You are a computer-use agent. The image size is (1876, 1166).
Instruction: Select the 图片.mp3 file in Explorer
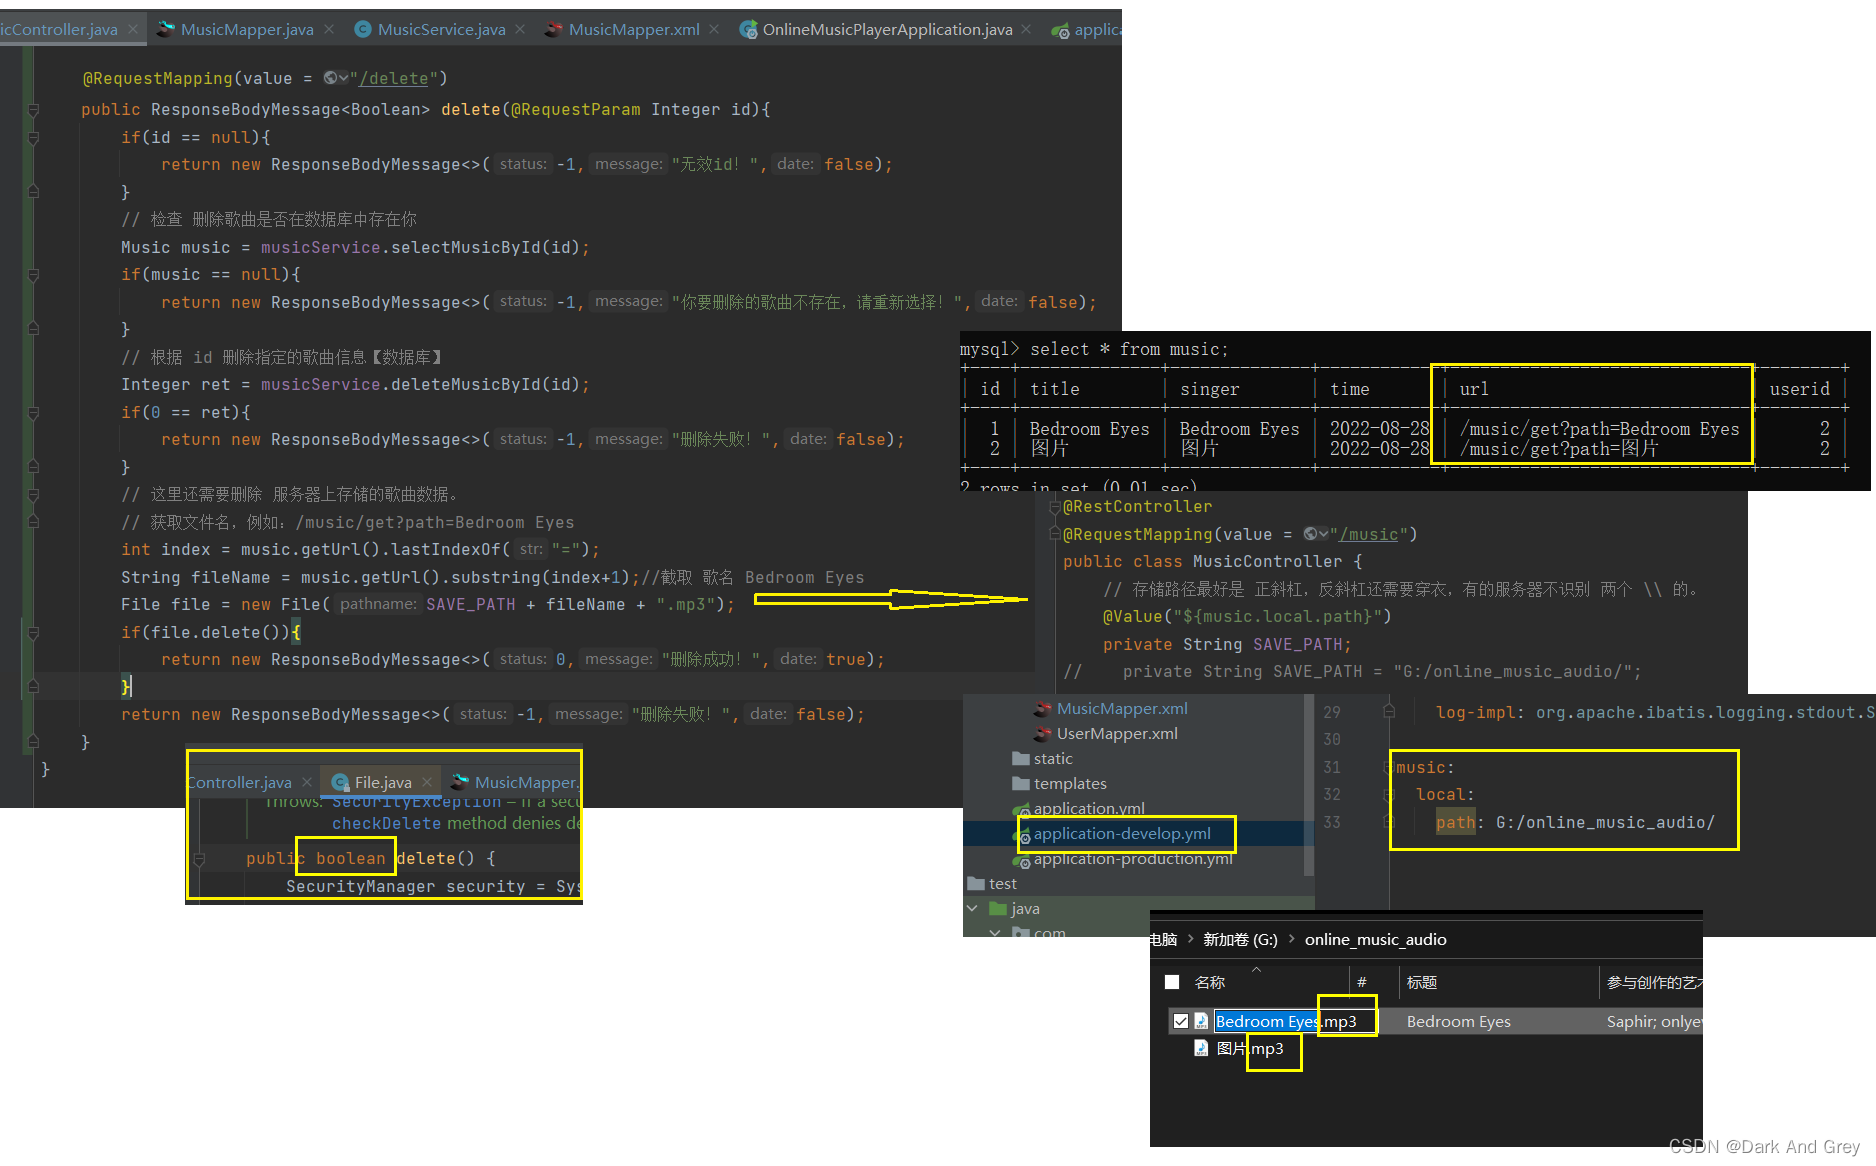click(1249, 1048)
